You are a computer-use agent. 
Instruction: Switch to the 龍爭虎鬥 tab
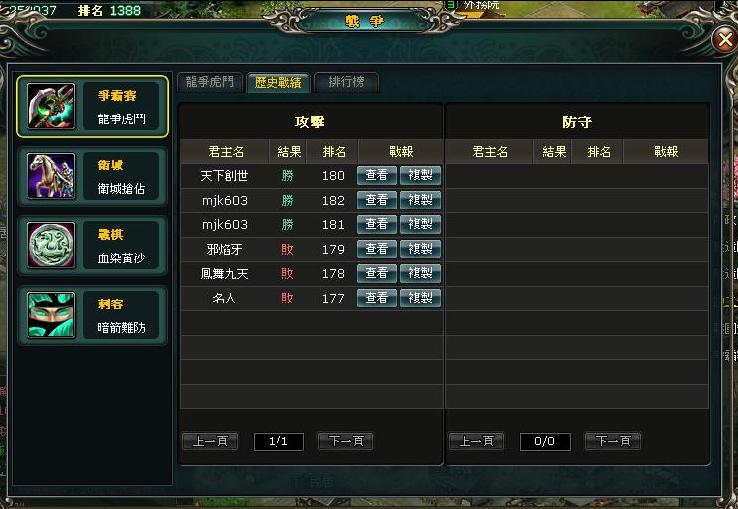click(210, 82)
